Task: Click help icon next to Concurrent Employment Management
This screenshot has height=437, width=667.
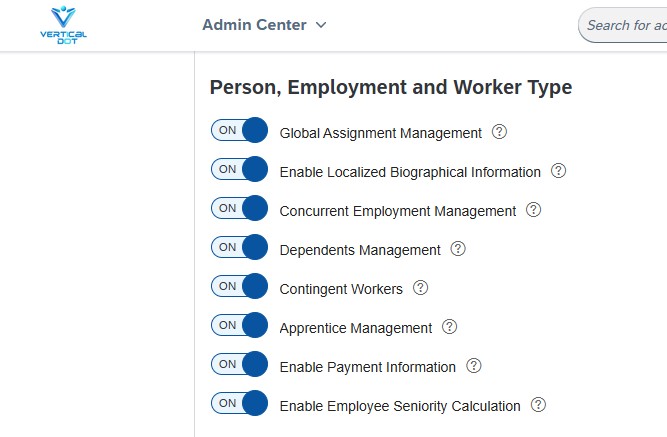Action: pyautogui.click(x=533, y=210)
